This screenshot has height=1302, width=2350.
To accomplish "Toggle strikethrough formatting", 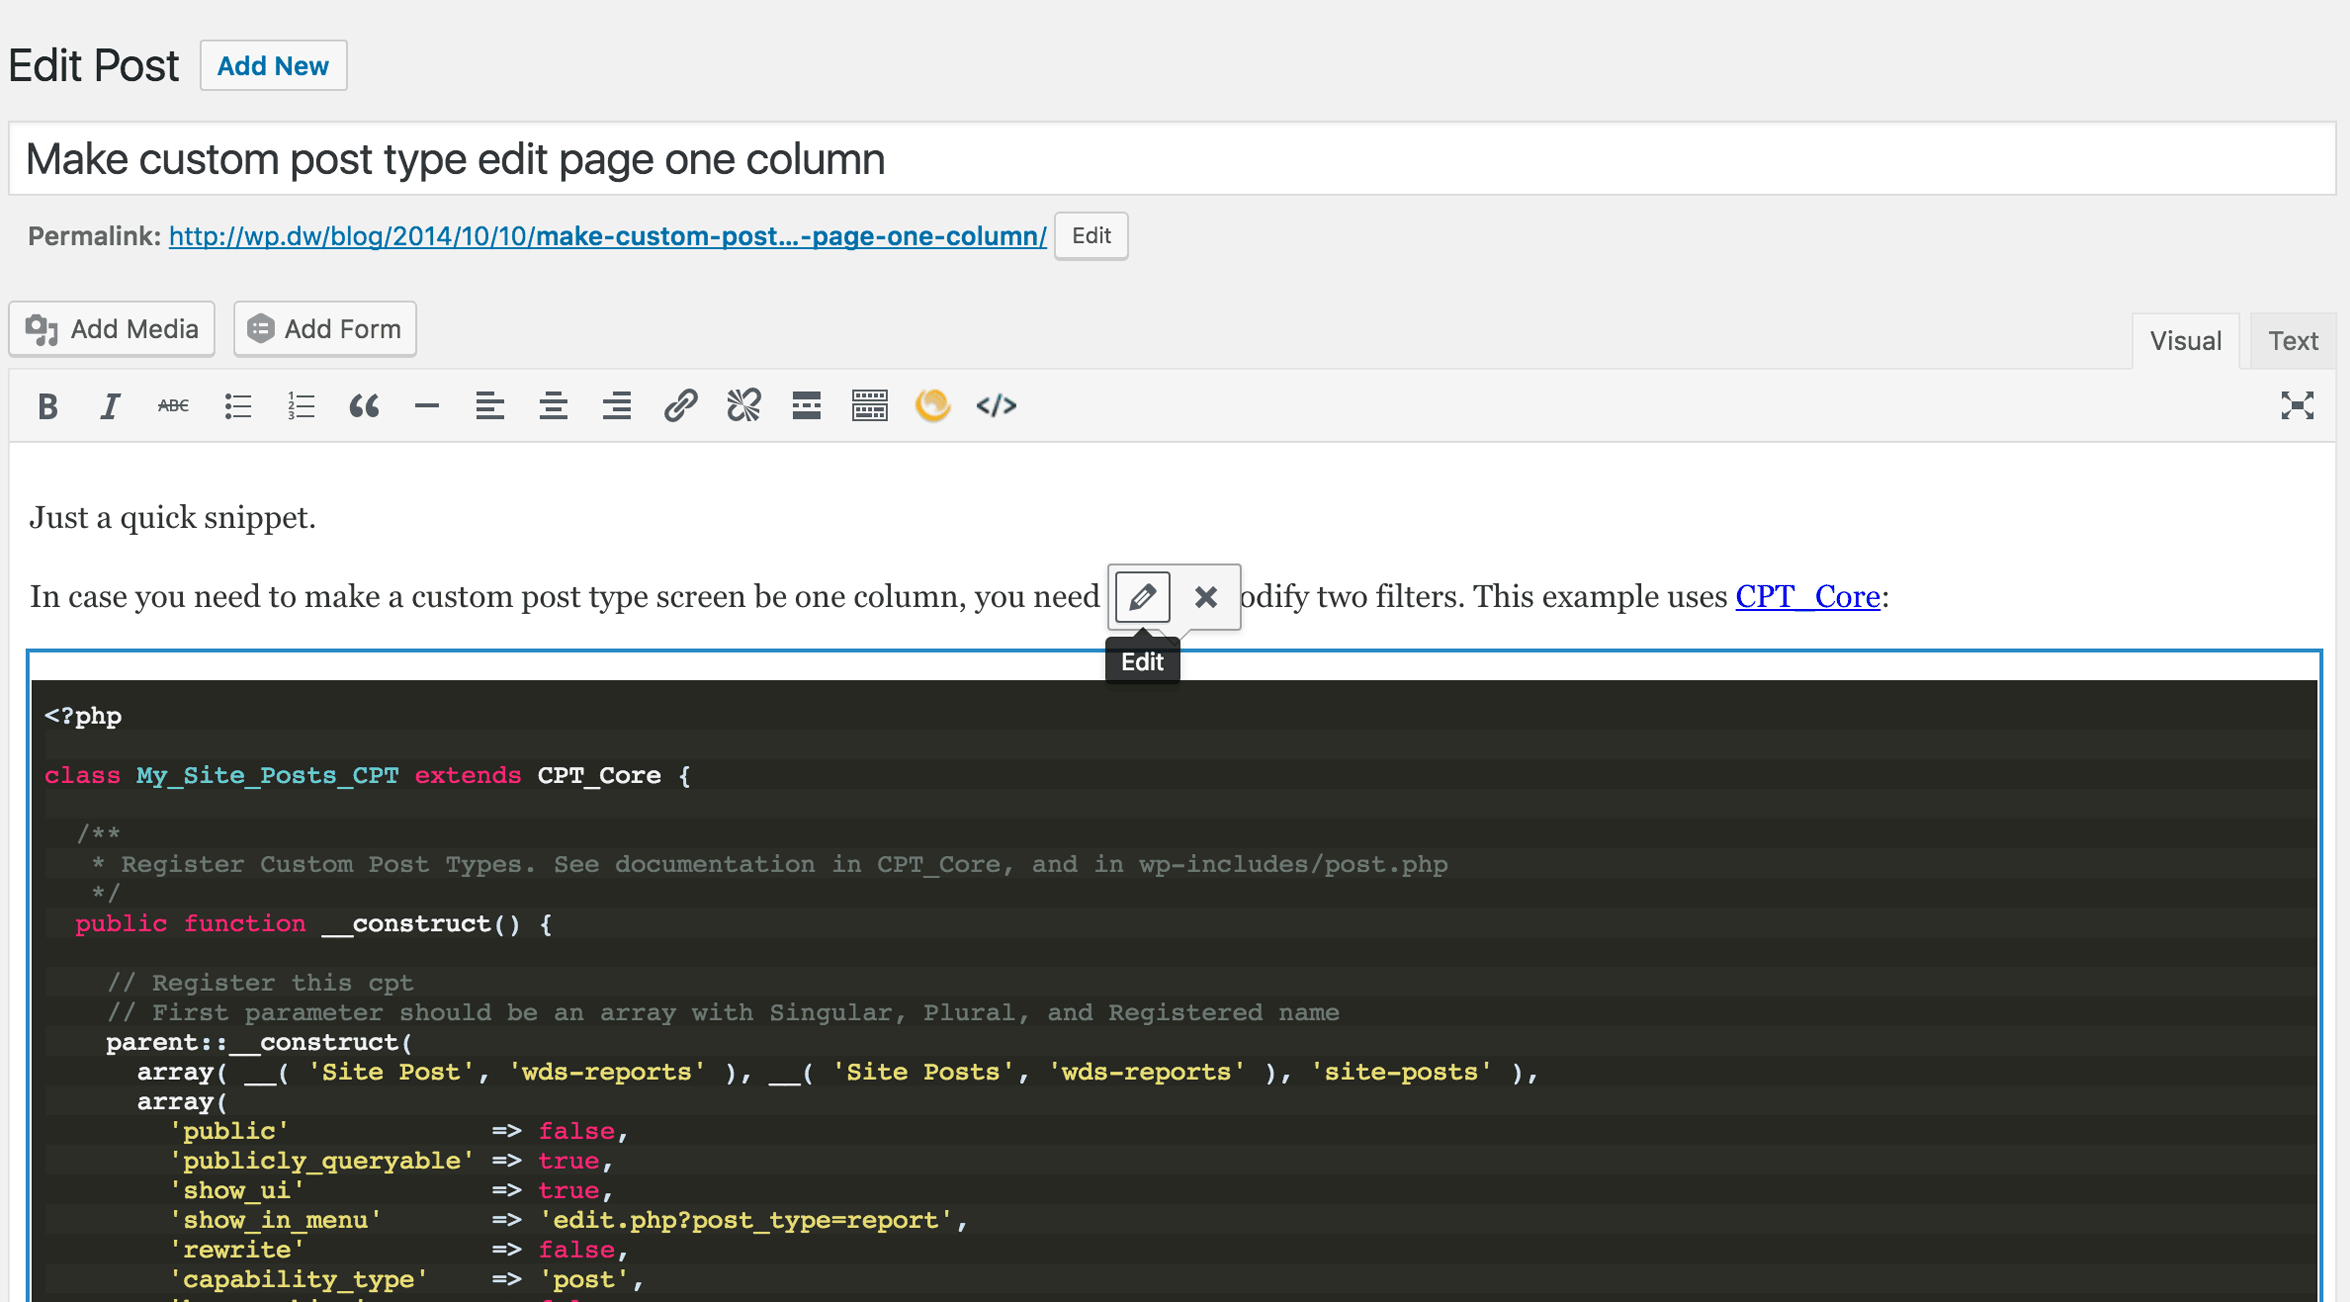I will point(173,406).
